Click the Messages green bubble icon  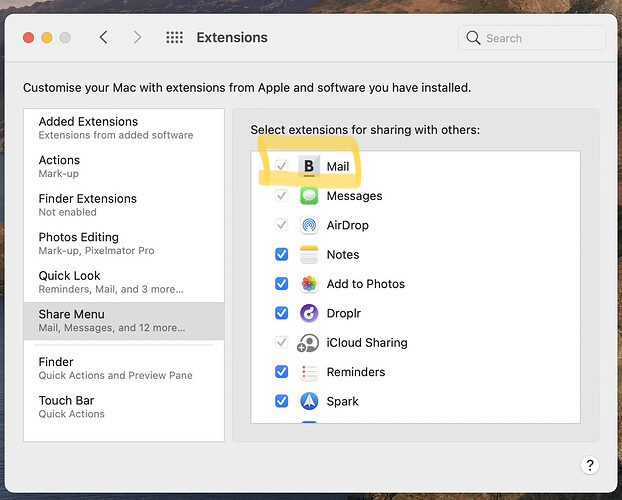pos(309,196)
